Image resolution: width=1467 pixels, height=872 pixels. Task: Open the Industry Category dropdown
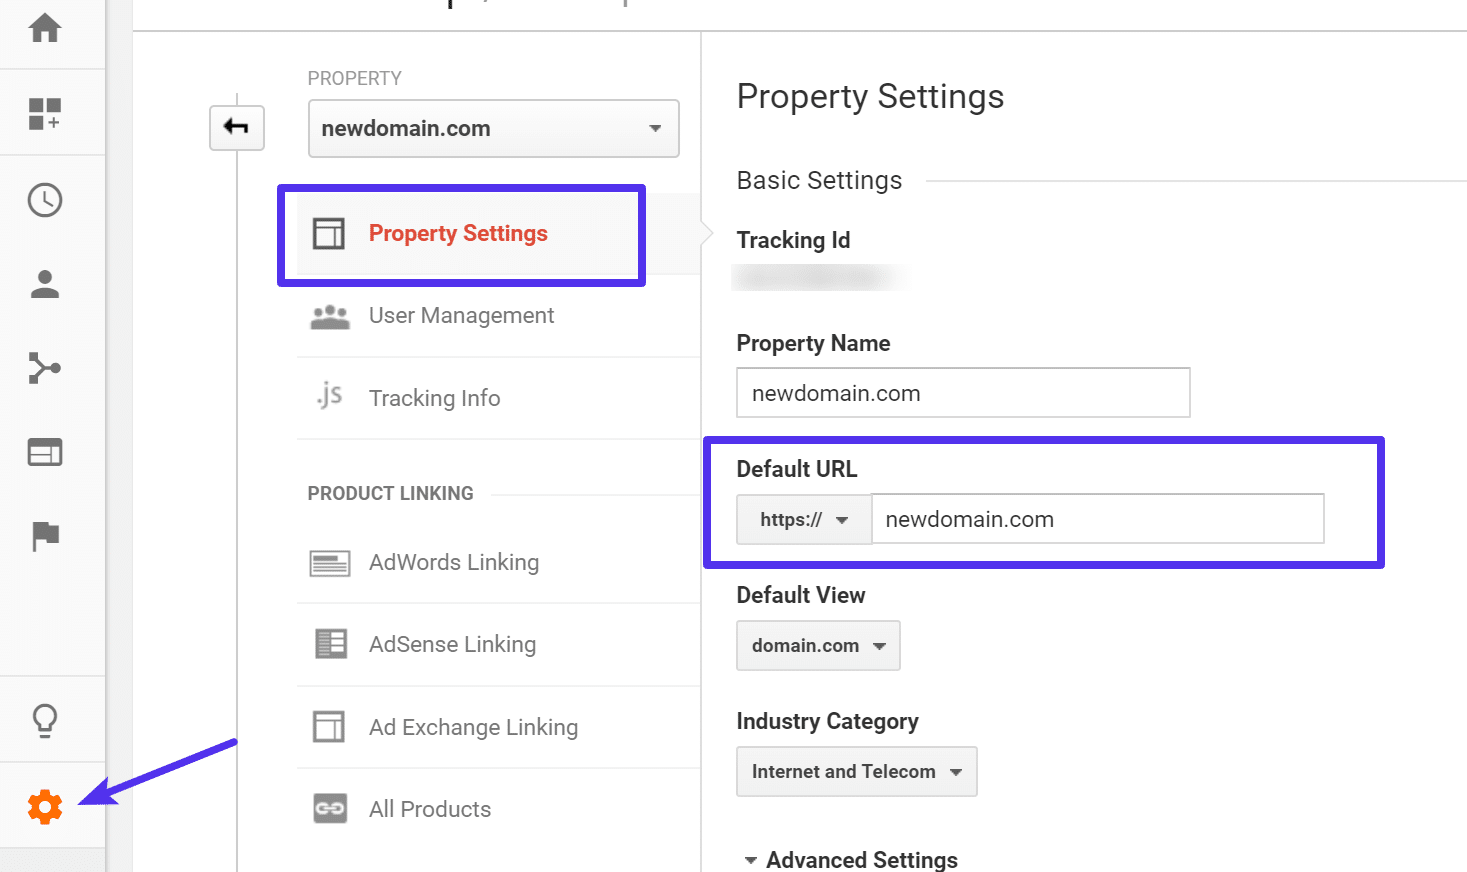[x=856, y=771]
